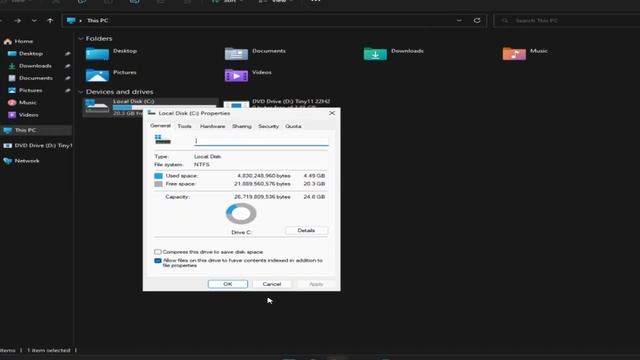The image size is (640, 360).
Task: Click the Apply button
Action: coord(316,284)
